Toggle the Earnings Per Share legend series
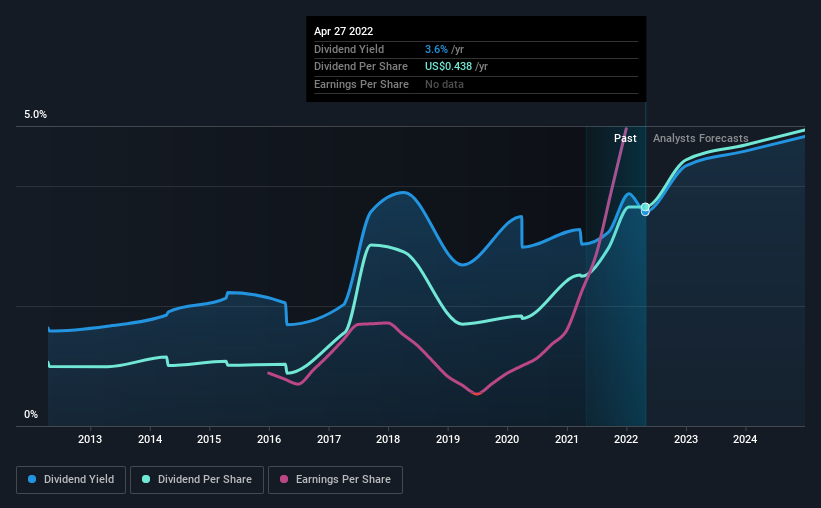This screenshot has width=821, height=508. click(335, 480)
